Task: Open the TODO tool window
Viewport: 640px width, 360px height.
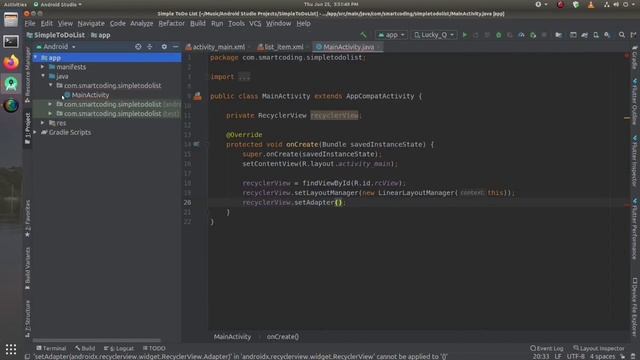Action: (x=154, y=348)
